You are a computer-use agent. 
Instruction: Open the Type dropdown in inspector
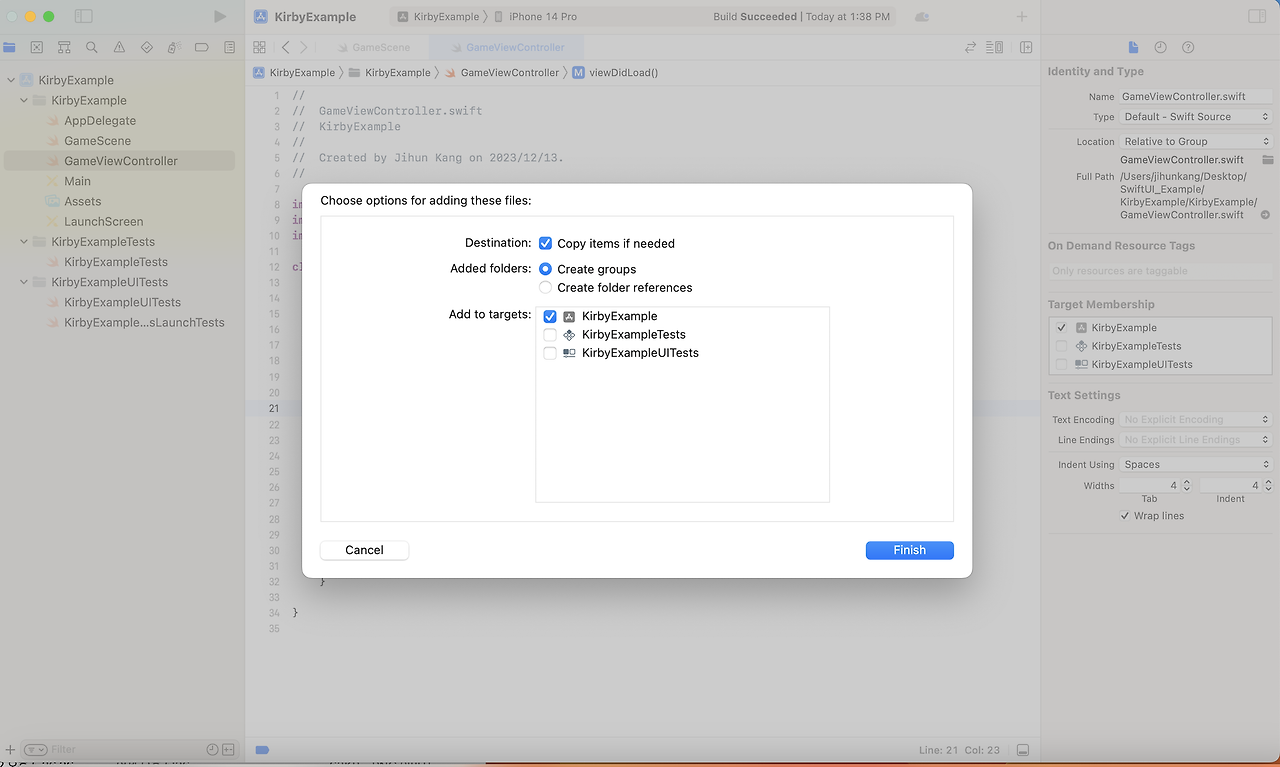1196,117
